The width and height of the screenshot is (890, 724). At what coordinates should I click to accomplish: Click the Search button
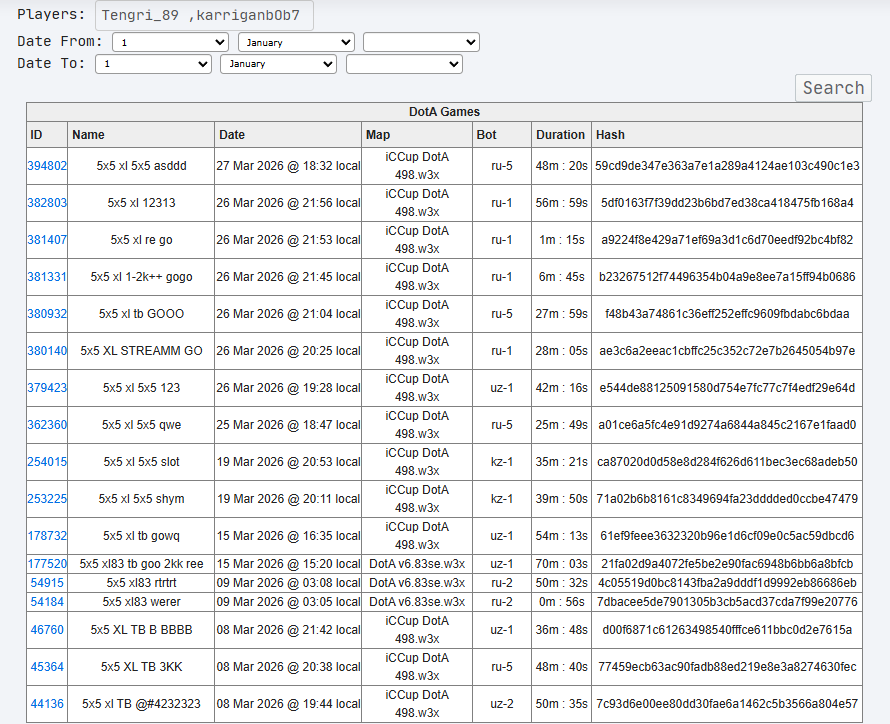point(833,88)
